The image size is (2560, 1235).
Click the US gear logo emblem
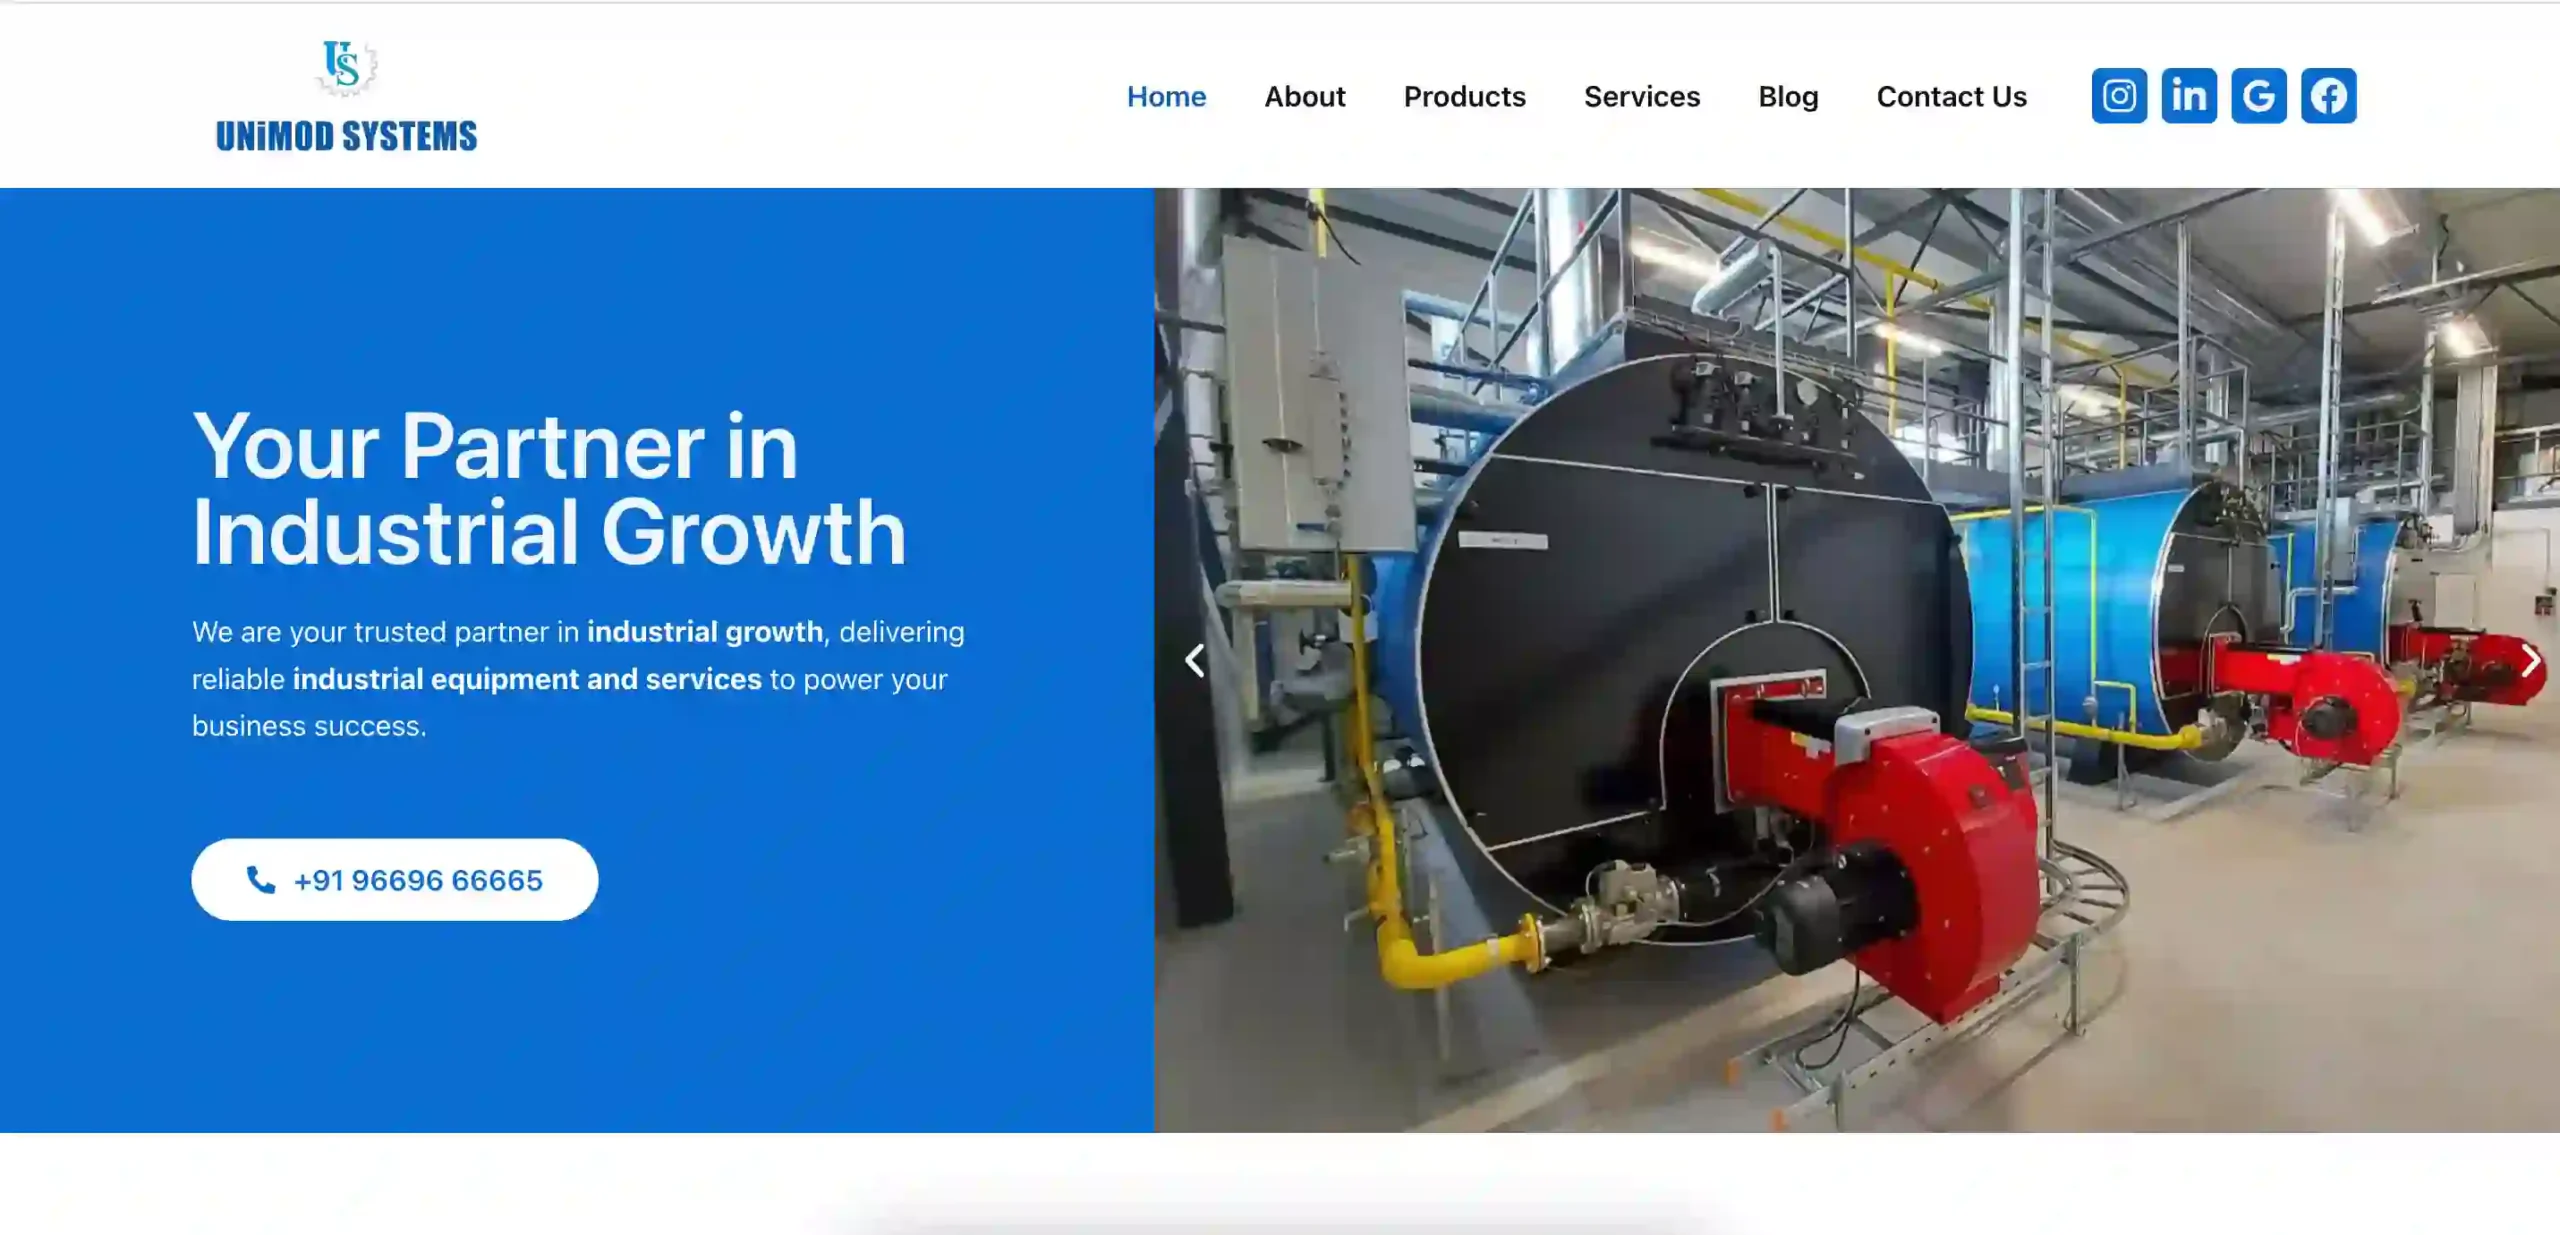click(345, 67)
